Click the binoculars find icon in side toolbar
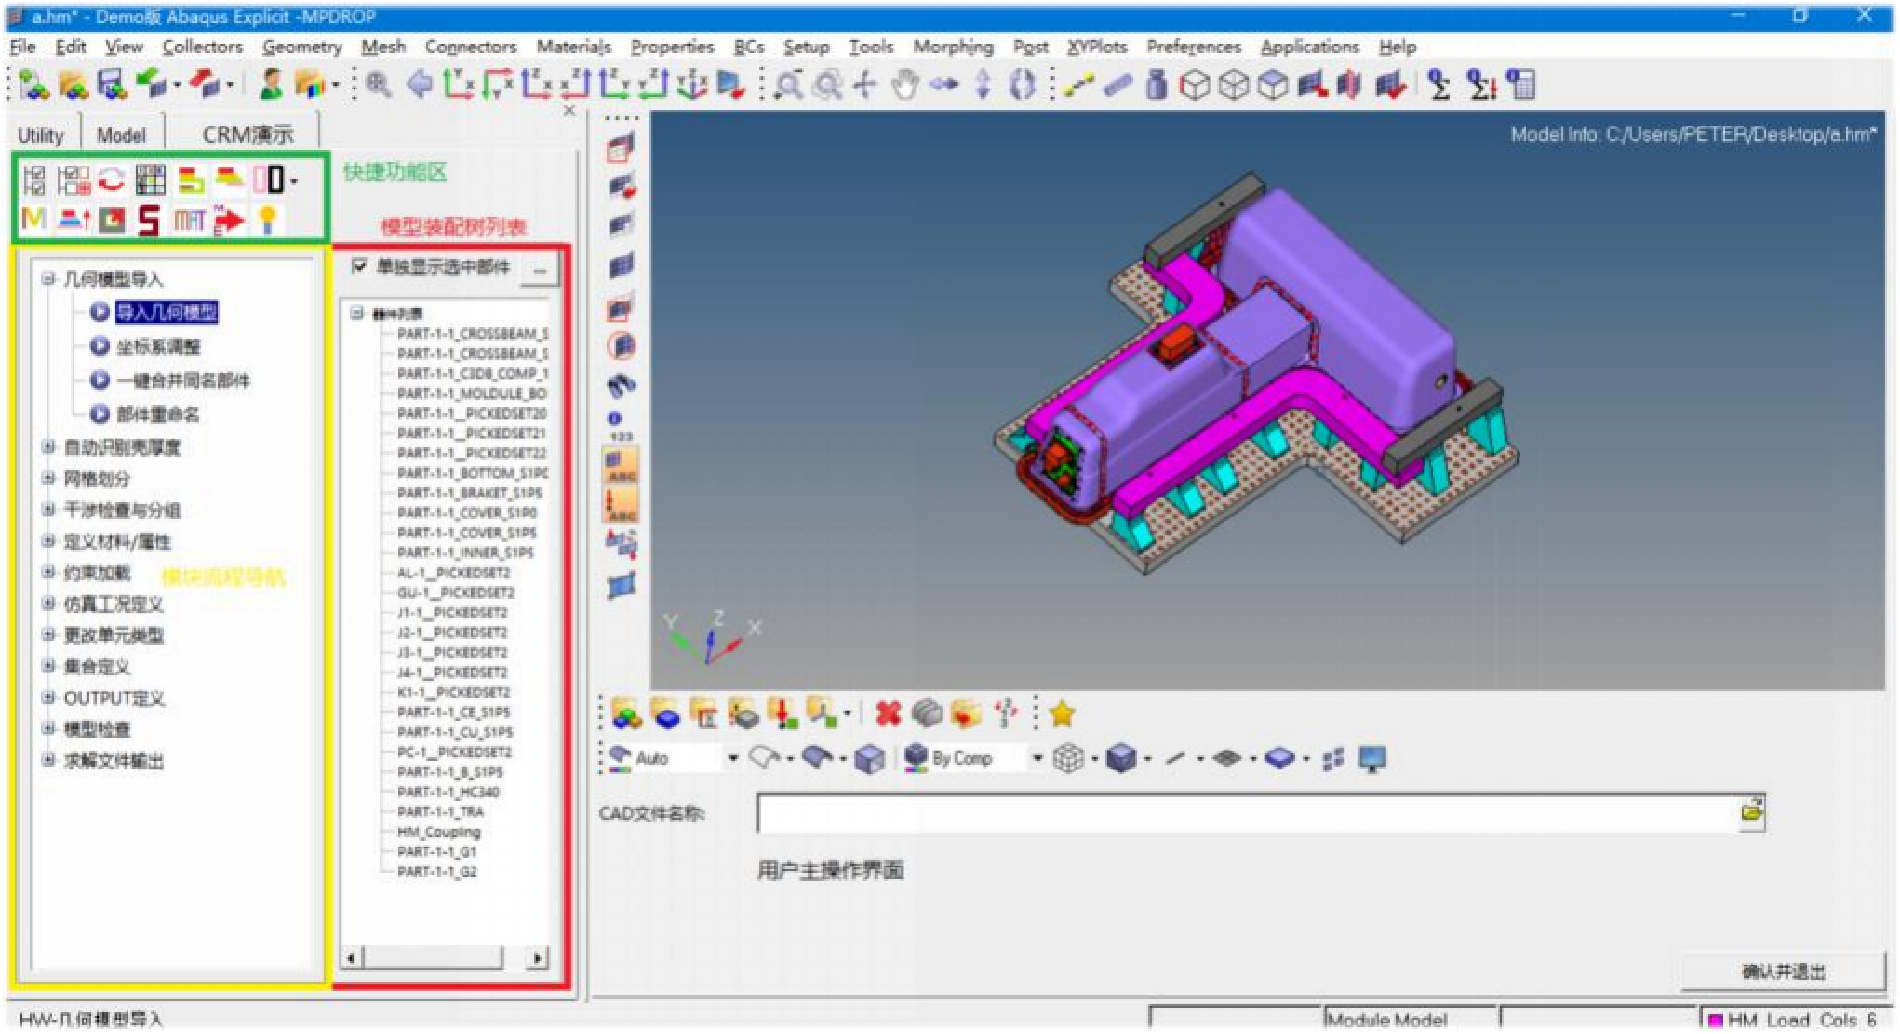This screenshot has width=1900, height=1034. (x=621, y=385)
